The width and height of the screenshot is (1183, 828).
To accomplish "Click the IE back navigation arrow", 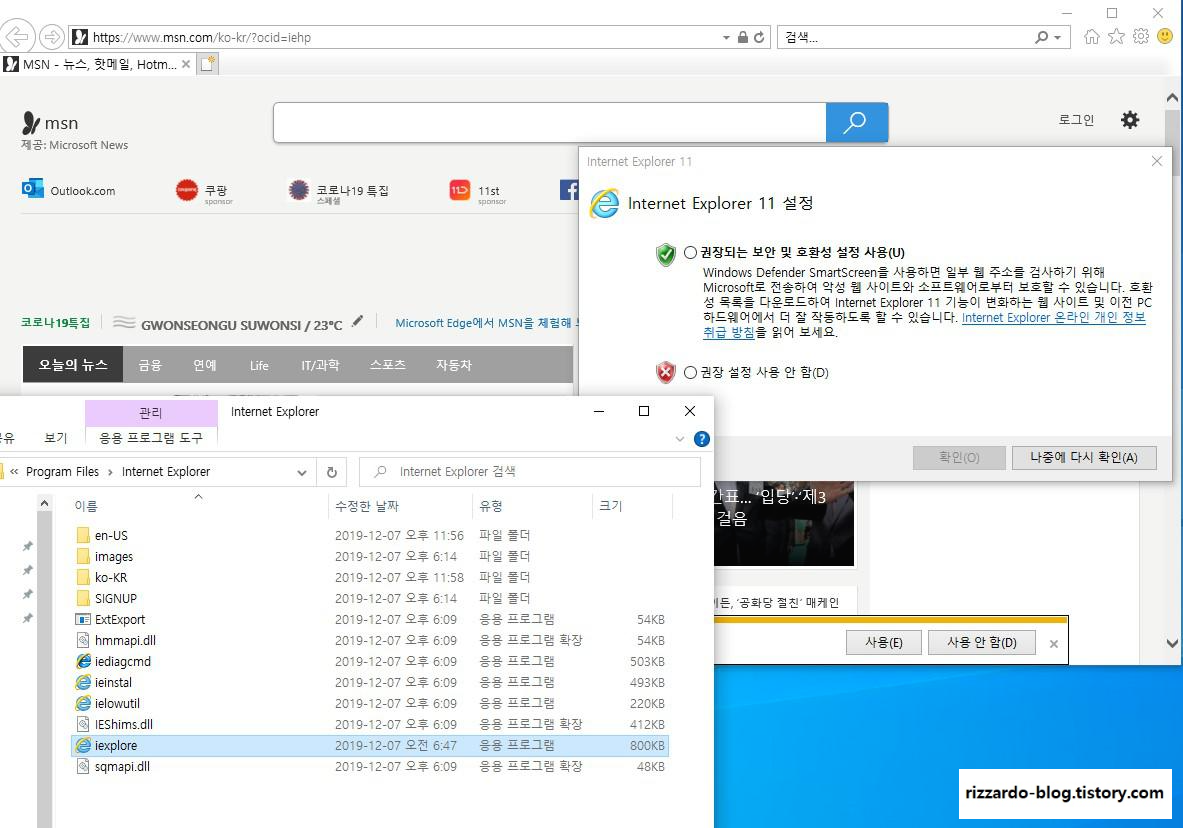I will tap(17, 35).
